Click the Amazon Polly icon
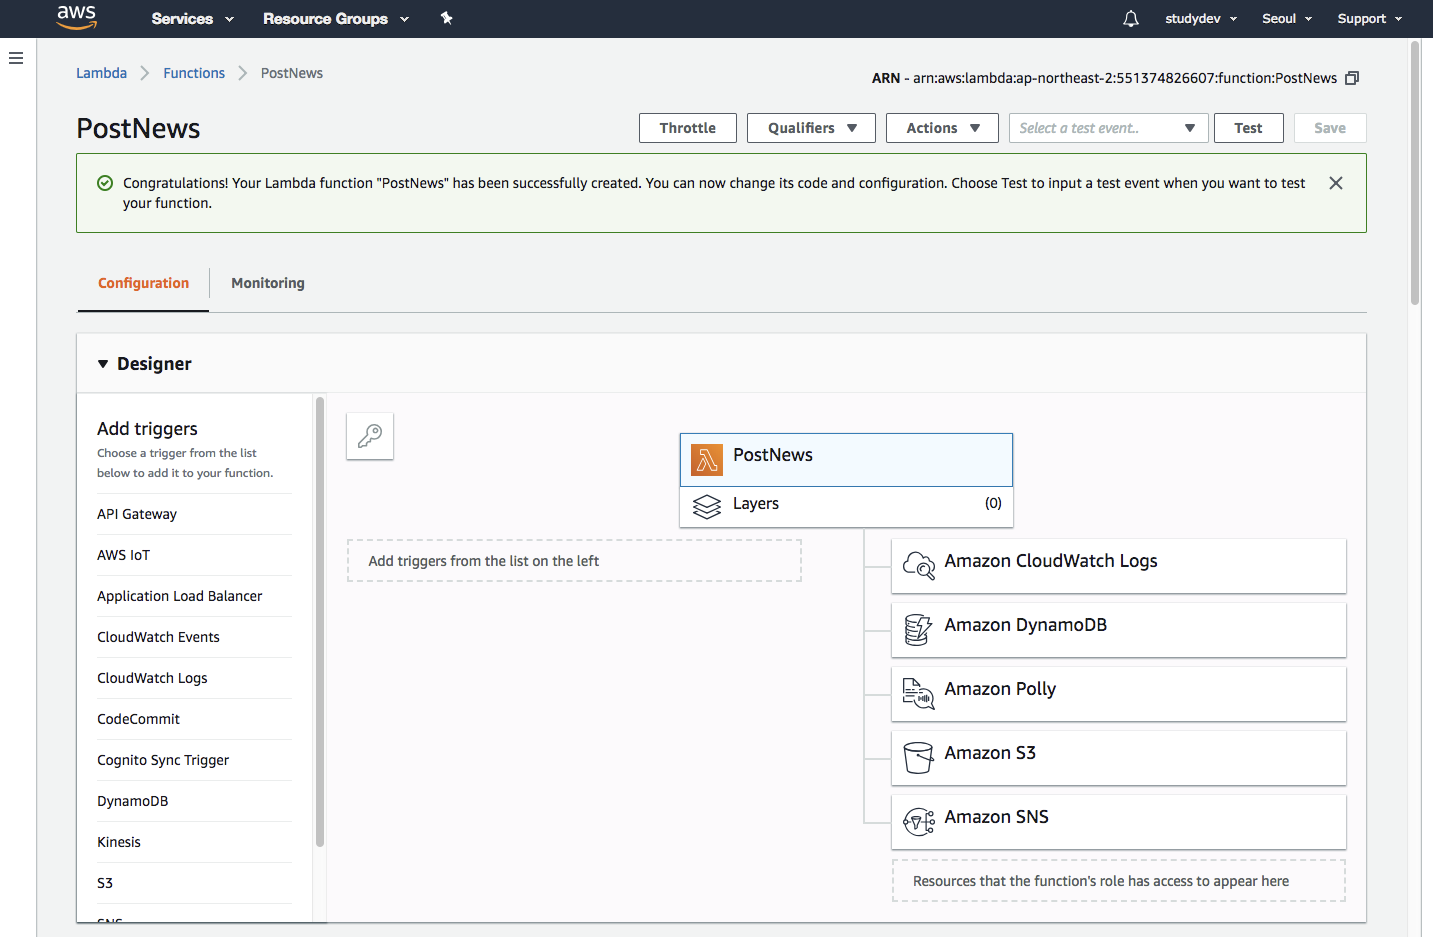Viewport: 1433px width, 937px height. pos(918,694)
